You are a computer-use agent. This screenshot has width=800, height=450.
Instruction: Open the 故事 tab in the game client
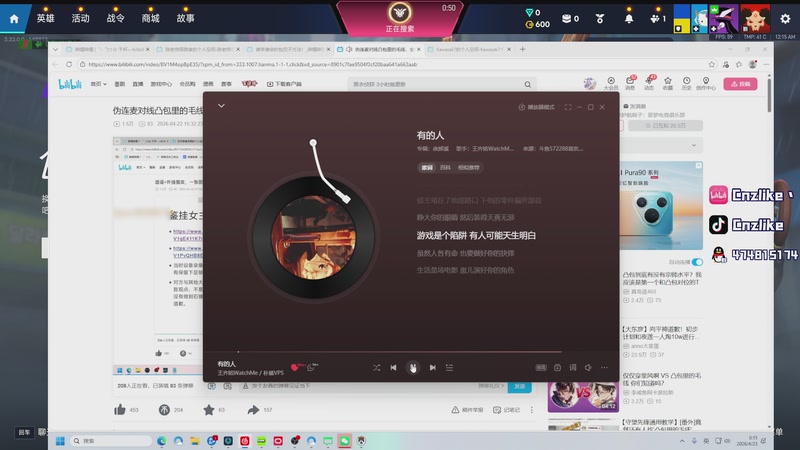point(185,18)
